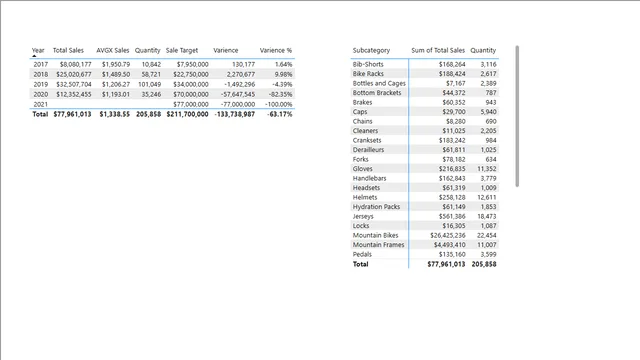Screen dimensions: 640x360
Task: Click the Varience column header
Action: [x=226, y=50]
